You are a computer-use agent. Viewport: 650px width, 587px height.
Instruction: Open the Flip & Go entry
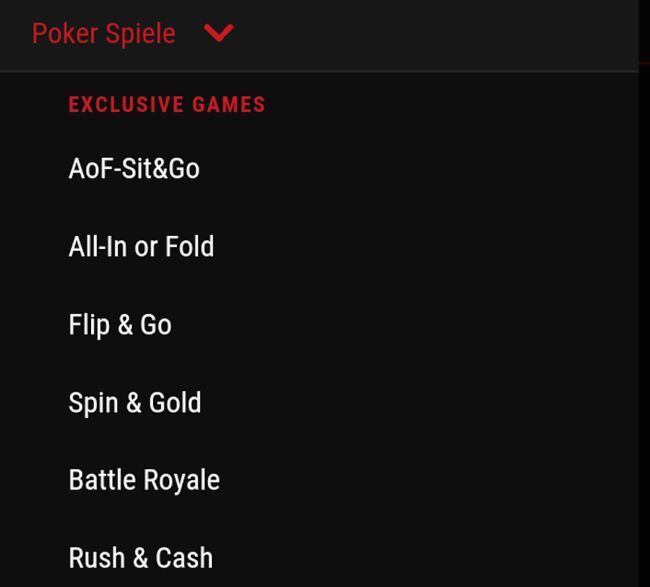pos(120,324)
